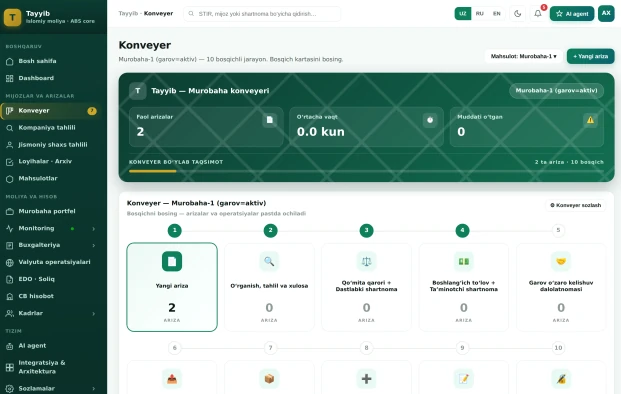
Task: Open the notifications bell icon
Action: click(537, 13)
